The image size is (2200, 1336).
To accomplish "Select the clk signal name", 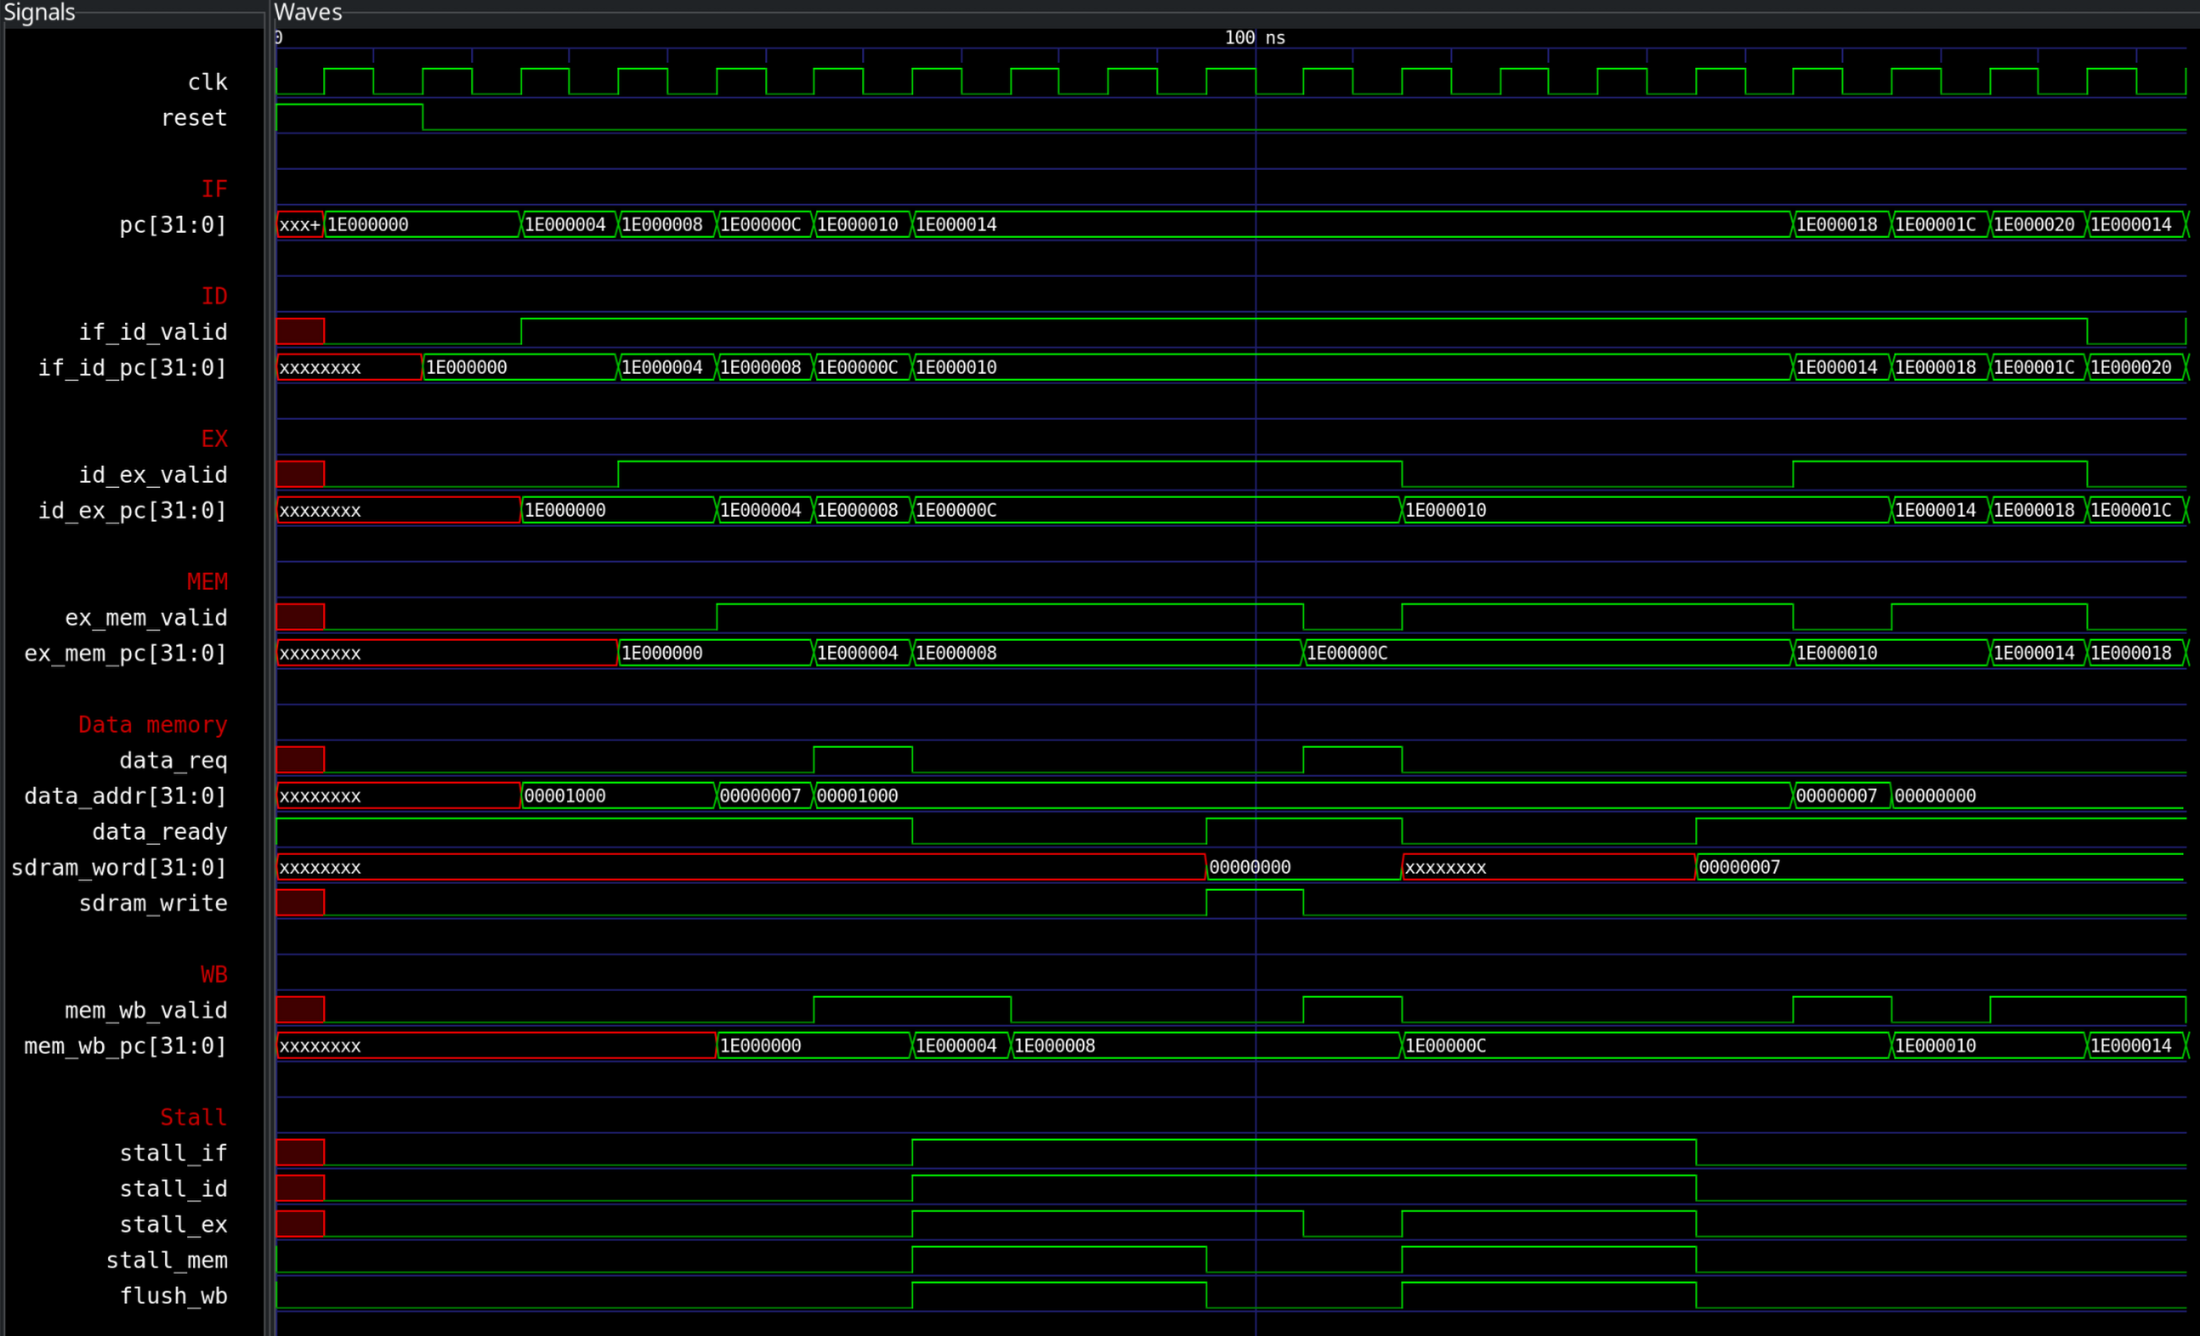I will click(207, 82).
